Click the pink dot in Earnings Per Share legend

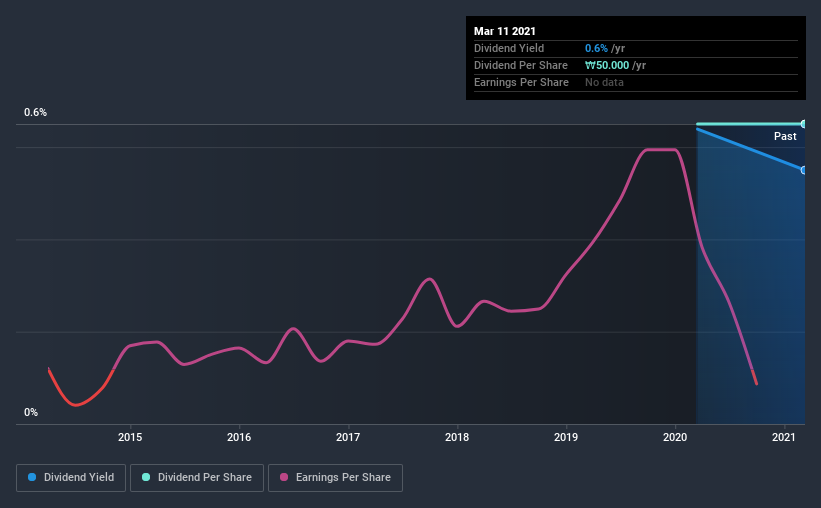281,478
